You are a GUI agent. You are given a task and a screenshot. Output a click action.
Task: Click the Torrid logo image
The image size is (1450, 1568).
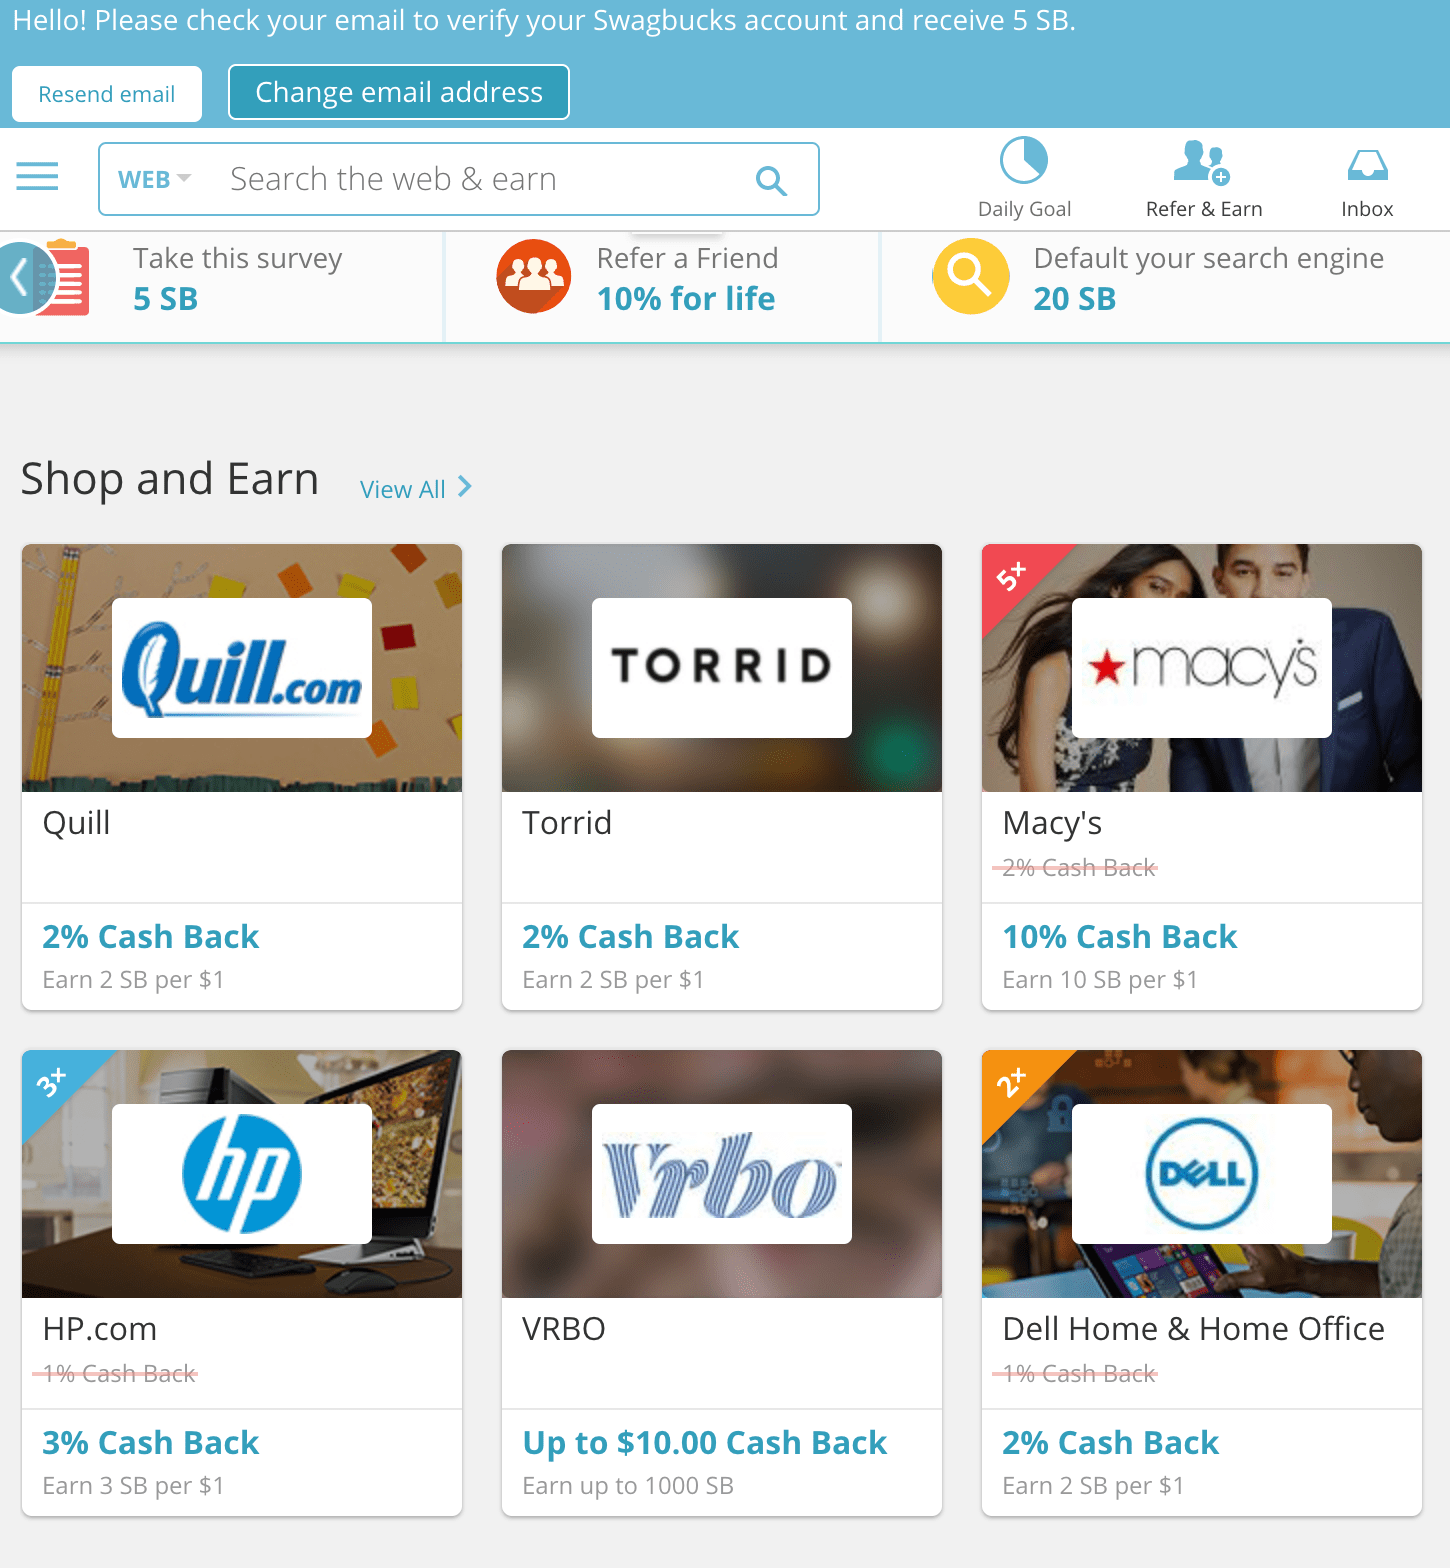(x=722, y=668)
